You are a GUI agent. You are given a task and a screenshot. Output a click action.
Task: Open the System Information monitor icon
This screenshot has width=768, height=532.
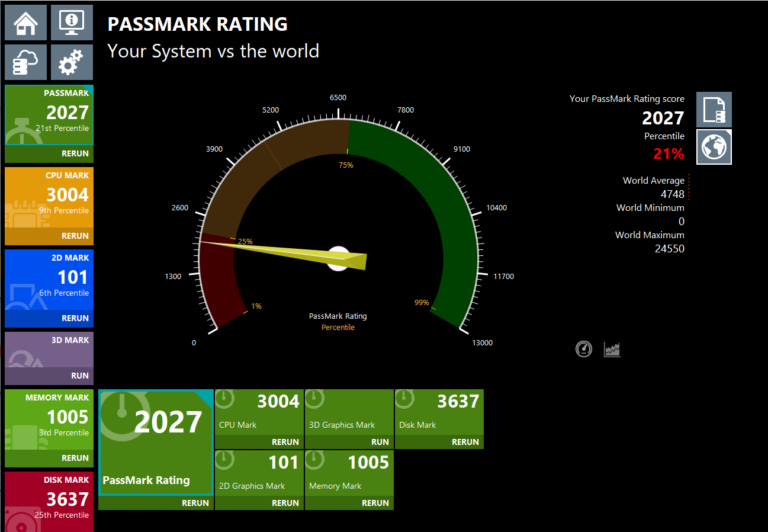click(71, 22)
